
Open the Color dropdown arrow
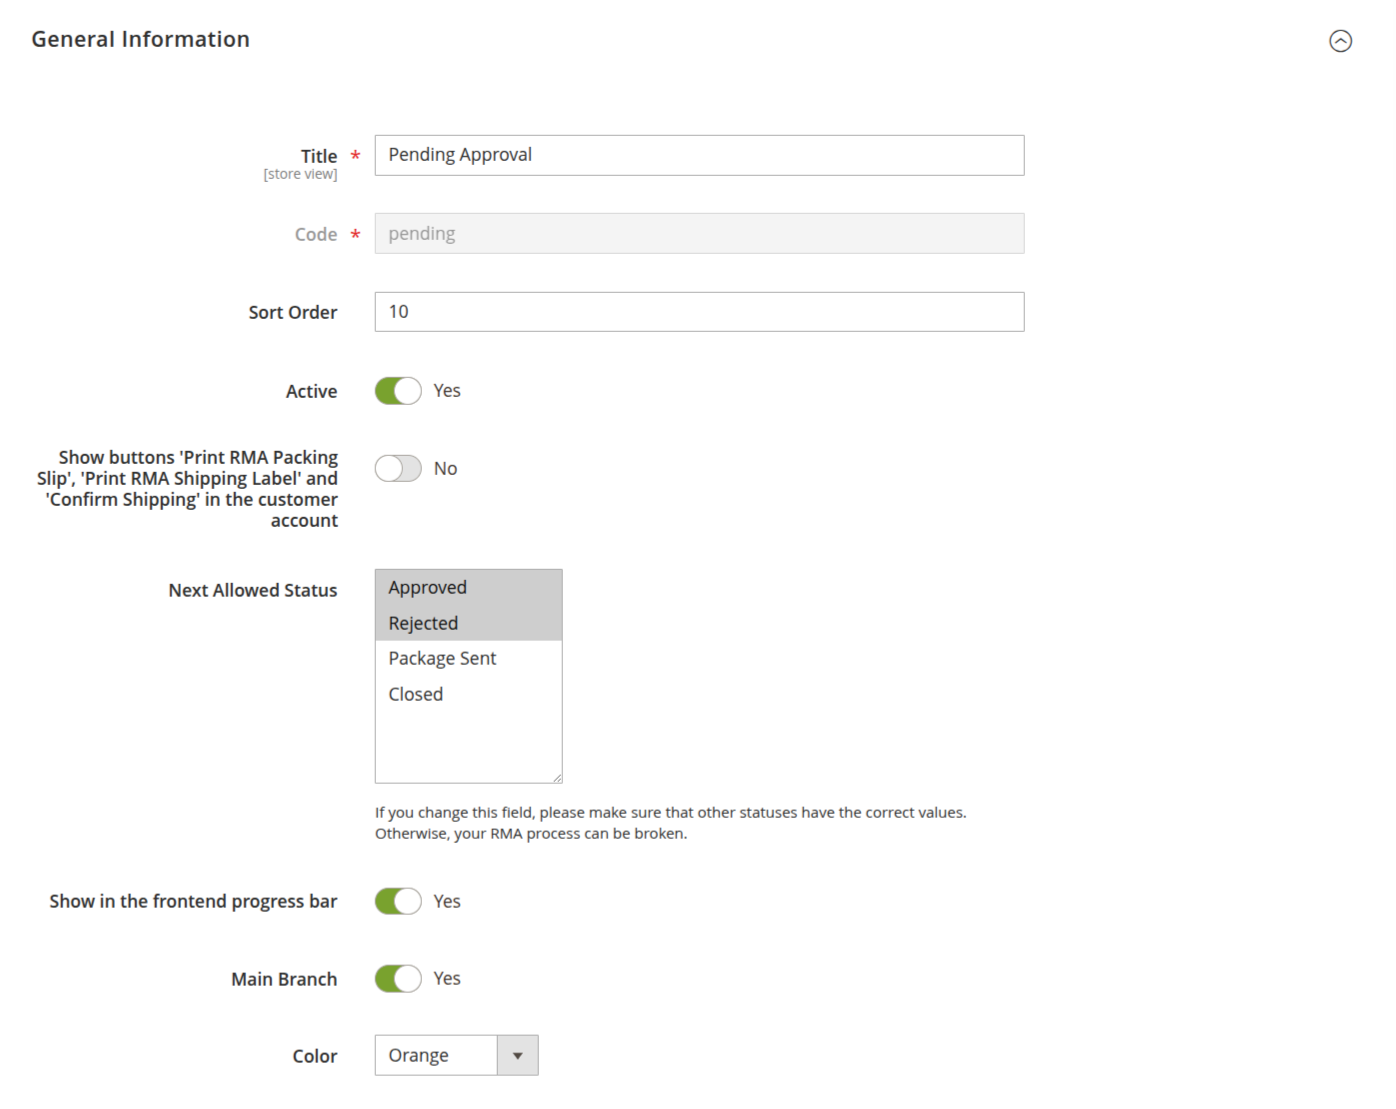point(517,1056)
